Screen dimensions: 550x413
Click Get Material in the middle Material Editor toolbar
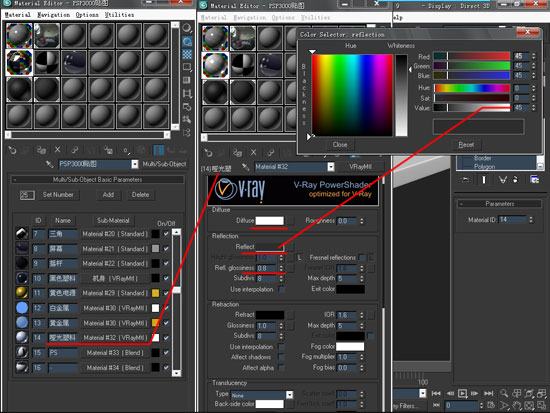(208, 153)
